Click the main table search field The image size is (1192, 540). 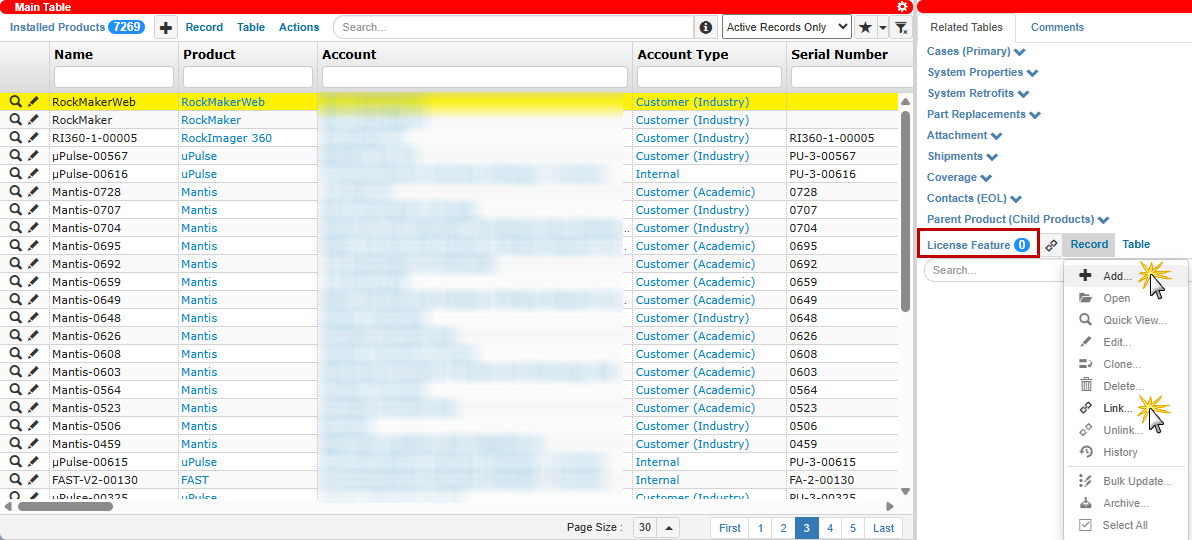(514, 27)
